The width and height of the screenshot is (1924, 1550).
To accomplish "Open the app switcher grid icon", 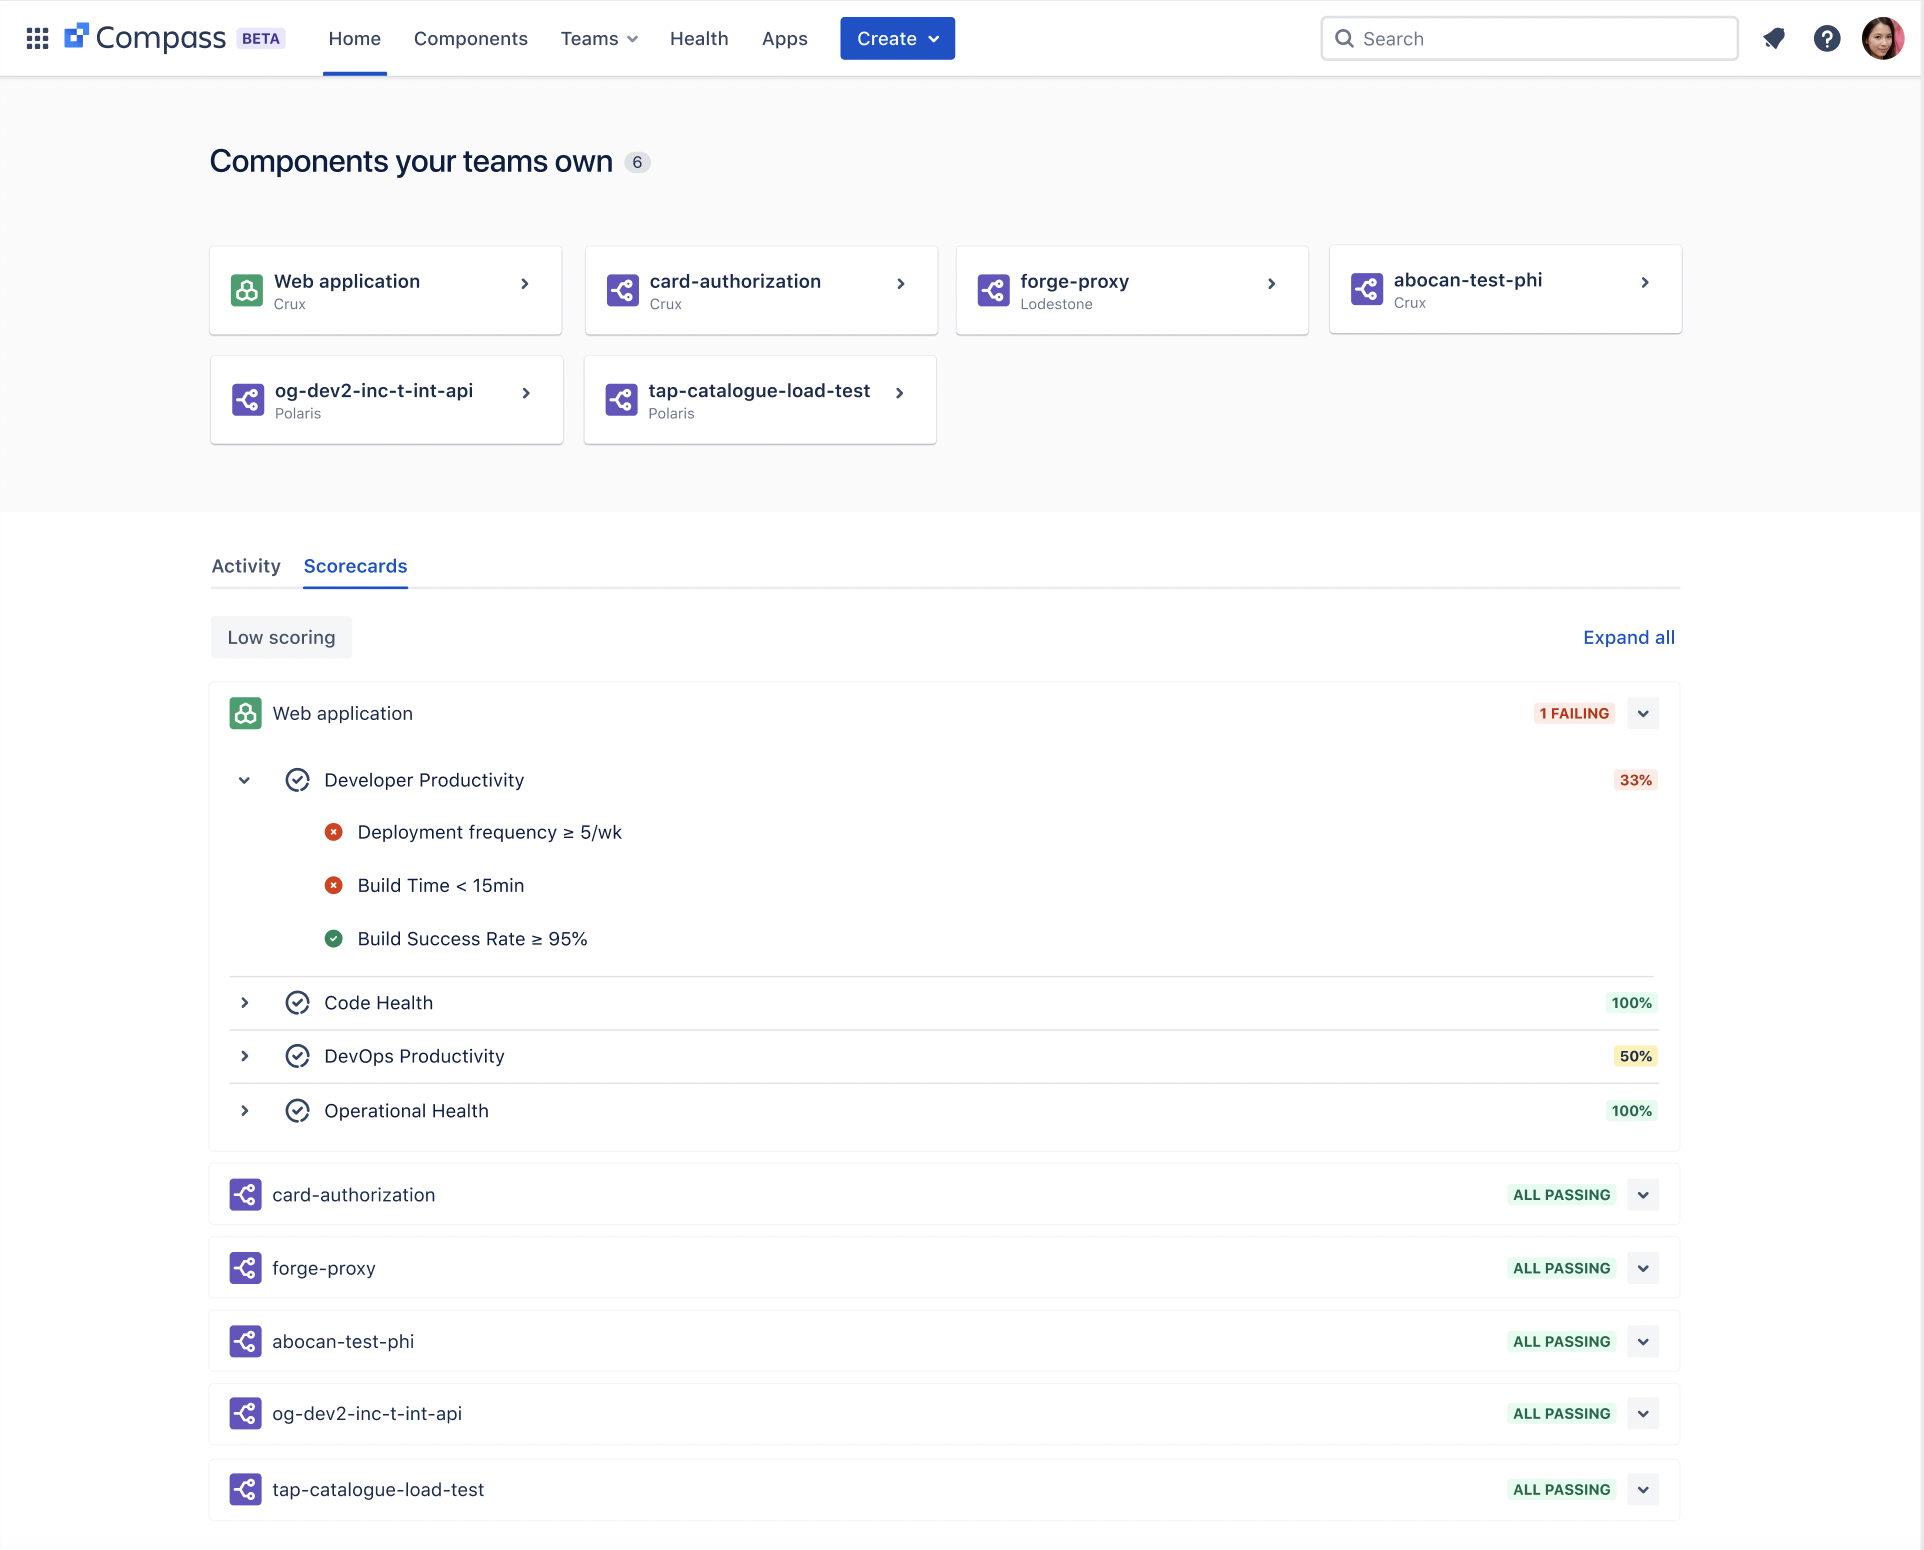I will (x=37, y=38).
